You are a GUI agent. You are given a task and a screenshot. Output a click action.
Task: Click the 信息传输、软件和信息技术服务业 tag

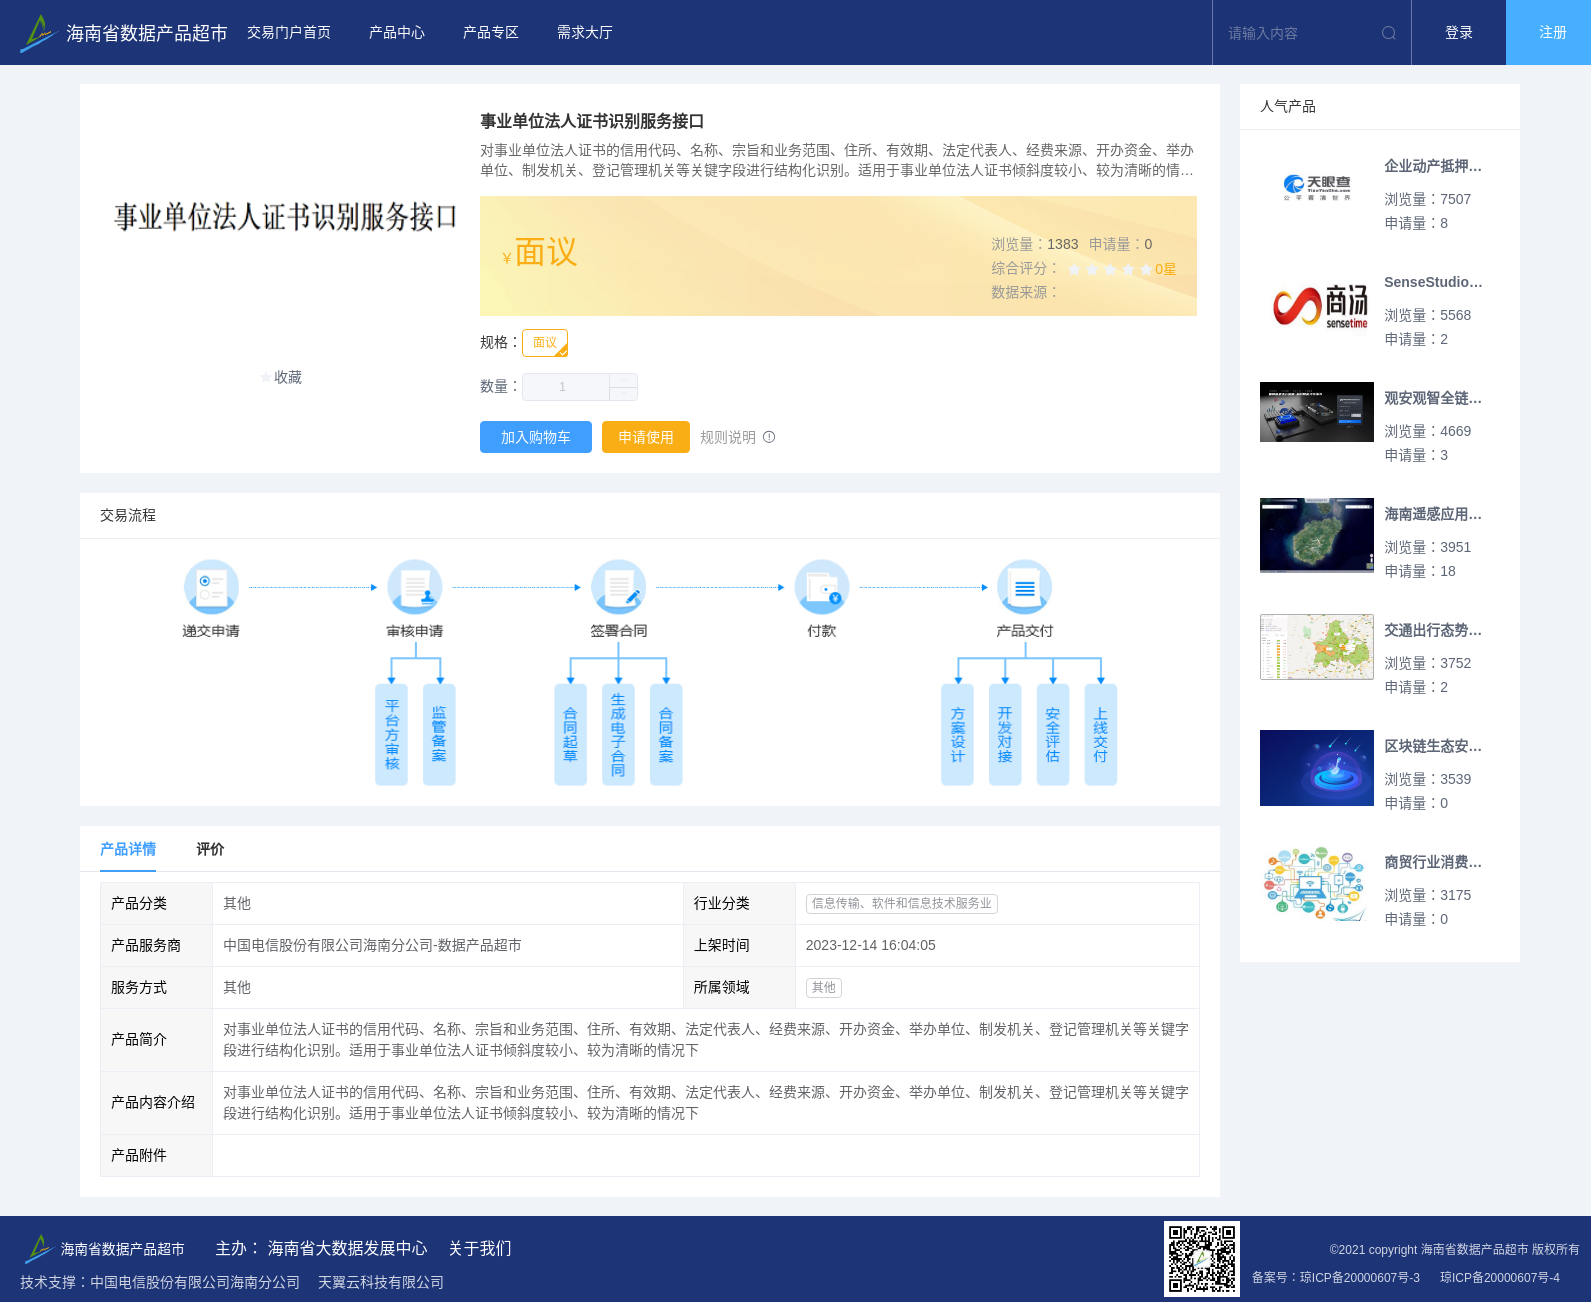tap(902, 903)
